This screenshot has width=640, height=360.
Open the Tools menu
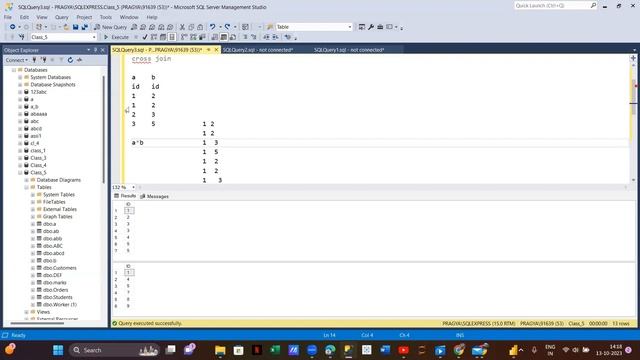tap(106, 17)
